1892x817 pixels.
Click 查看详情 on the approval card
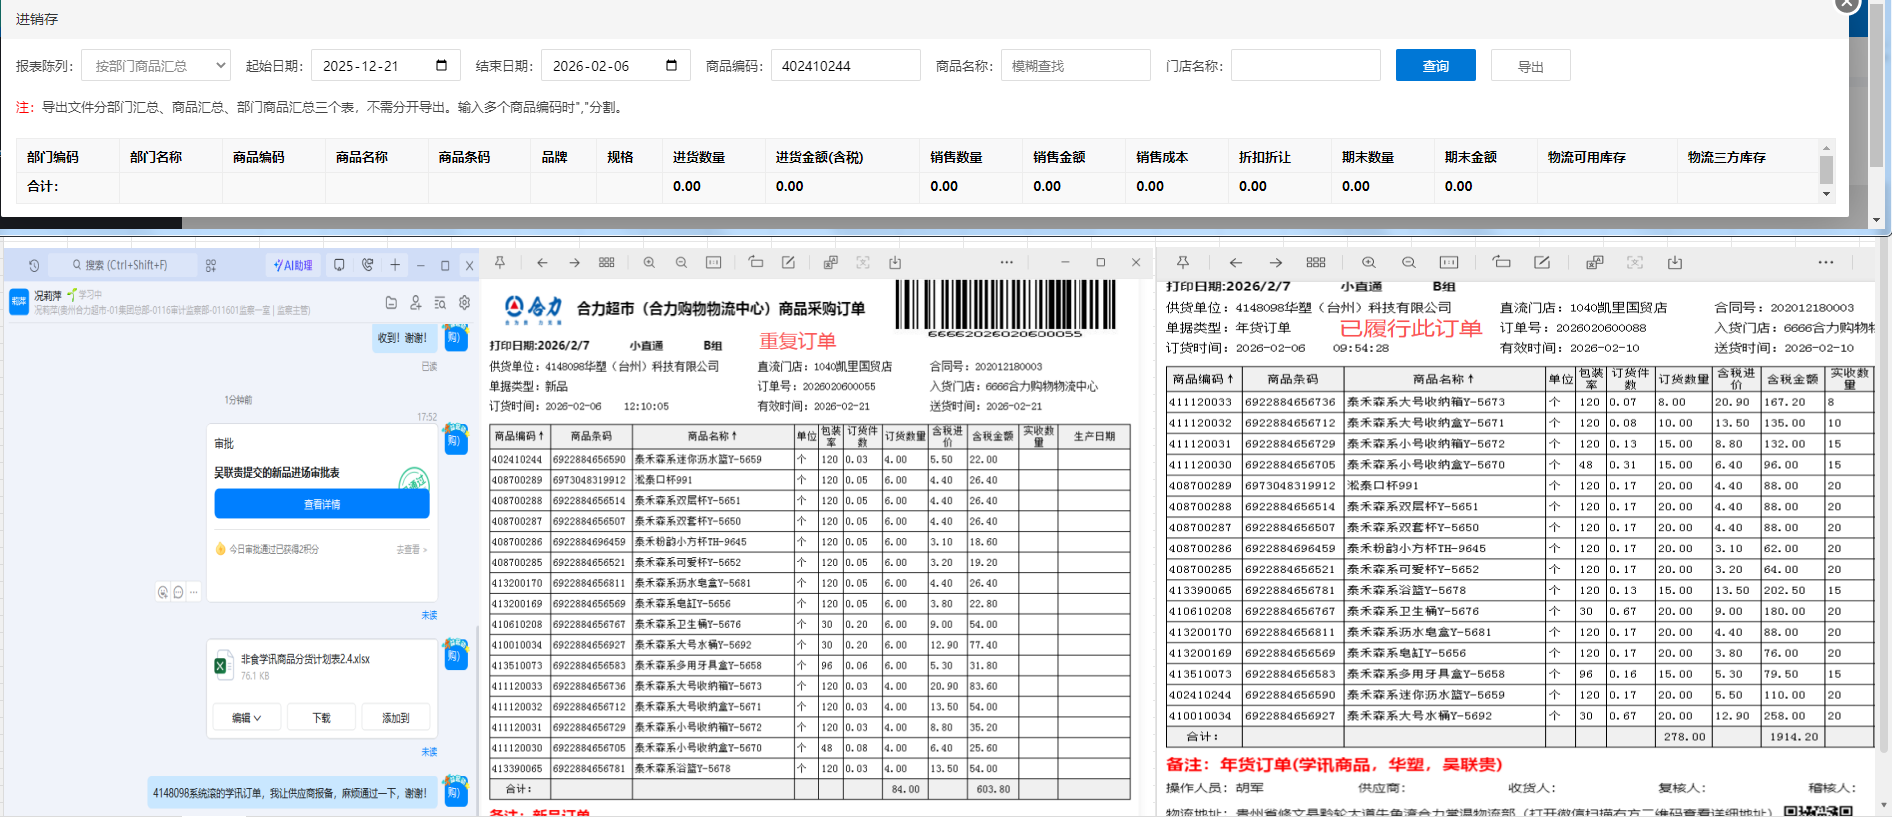tap(322, 504)
